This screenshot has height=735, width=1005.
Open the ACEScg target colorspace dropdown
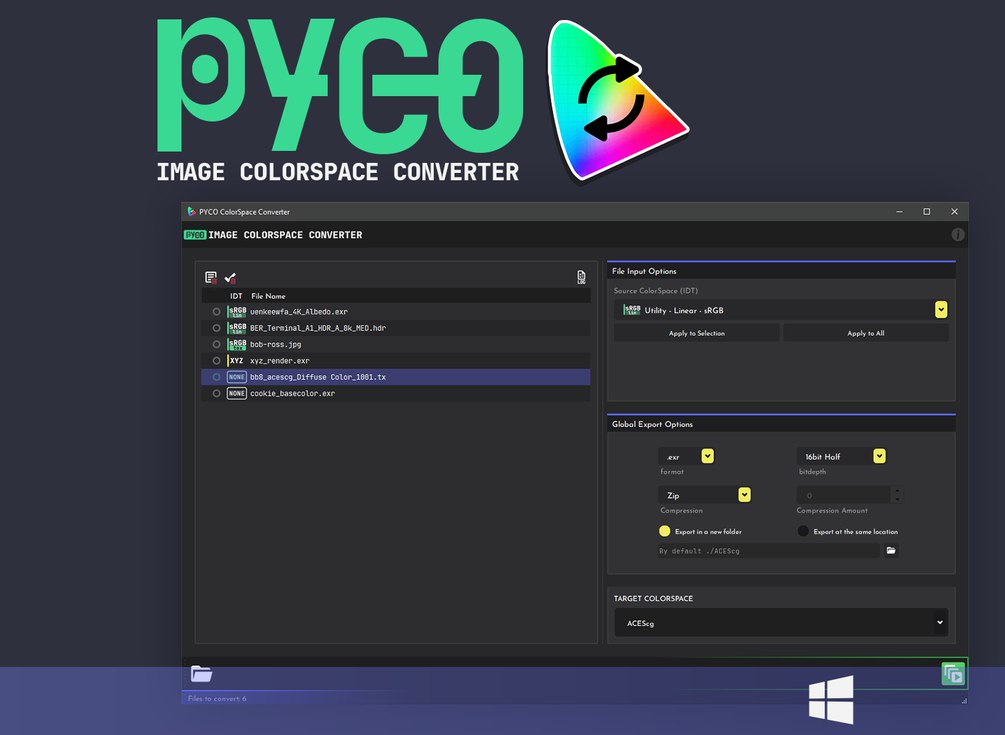pos(940,622)
